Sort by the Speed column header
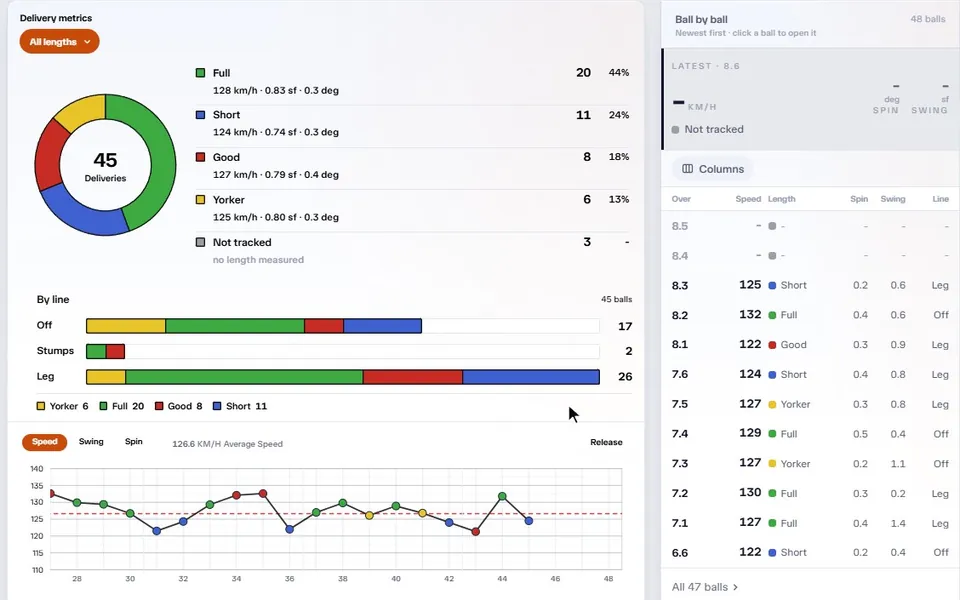Screen dimensions: 960x600 [x=748, y=199]
